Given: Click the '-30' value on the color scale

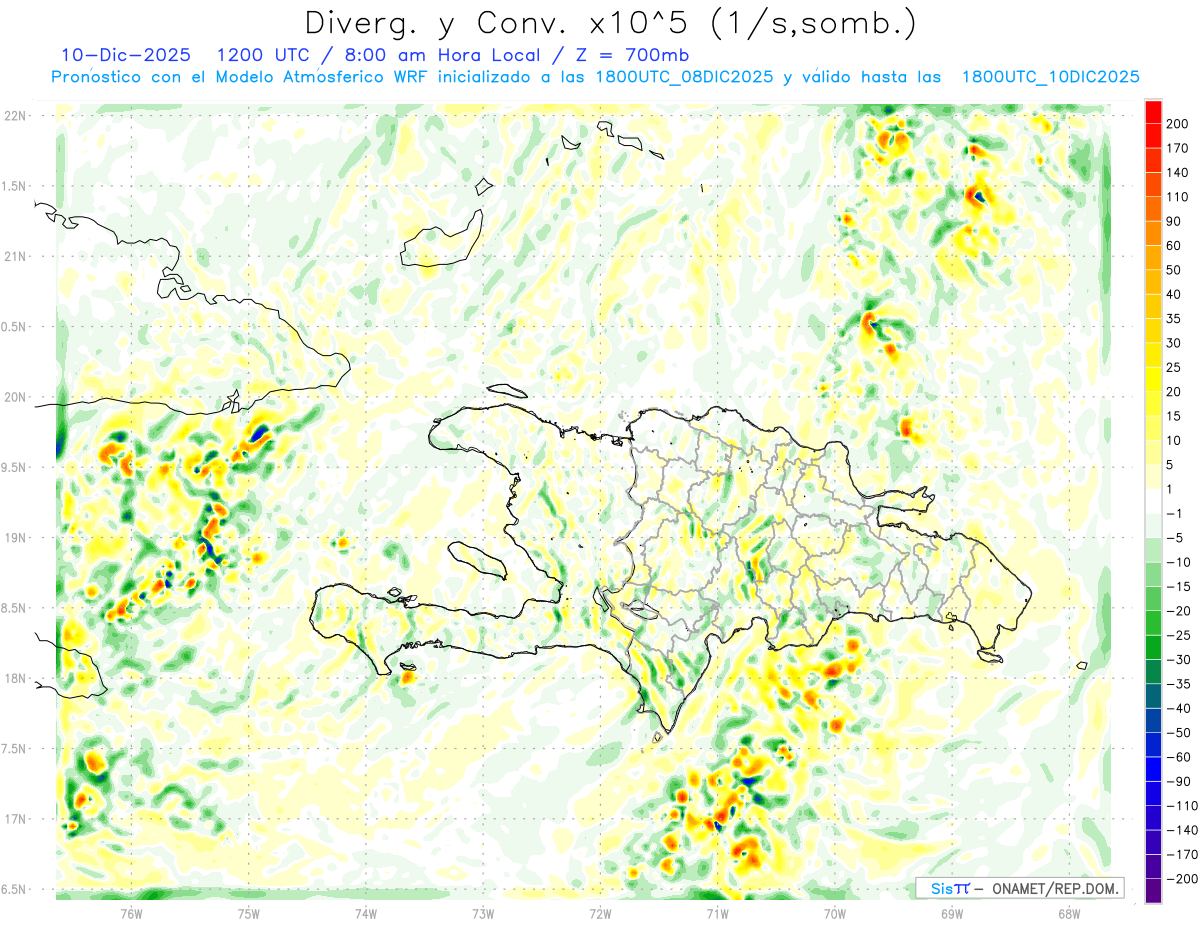Looking at the screenshot, I should click(1178, 659).
